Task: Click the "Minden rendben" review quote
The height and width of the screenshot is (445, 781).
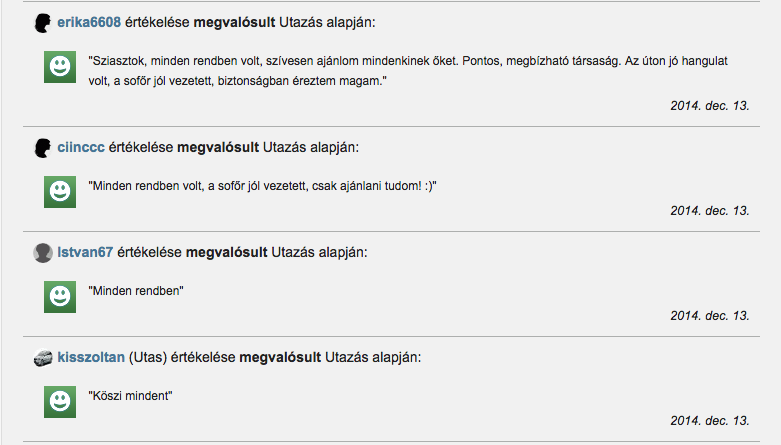Action: [136, 291]
